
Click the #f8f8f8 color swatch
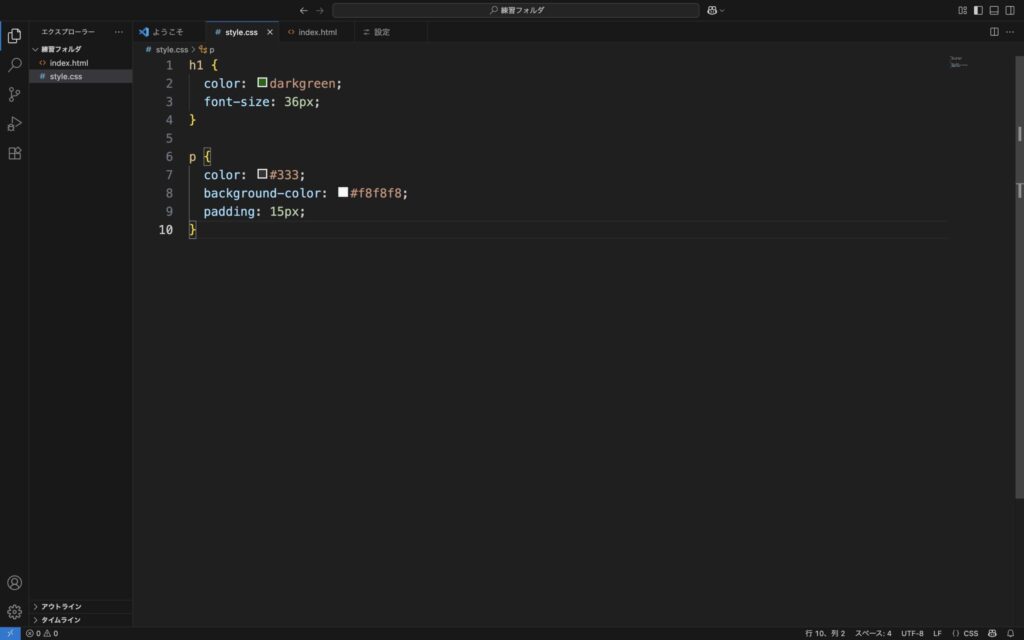(x=343, y=192)
